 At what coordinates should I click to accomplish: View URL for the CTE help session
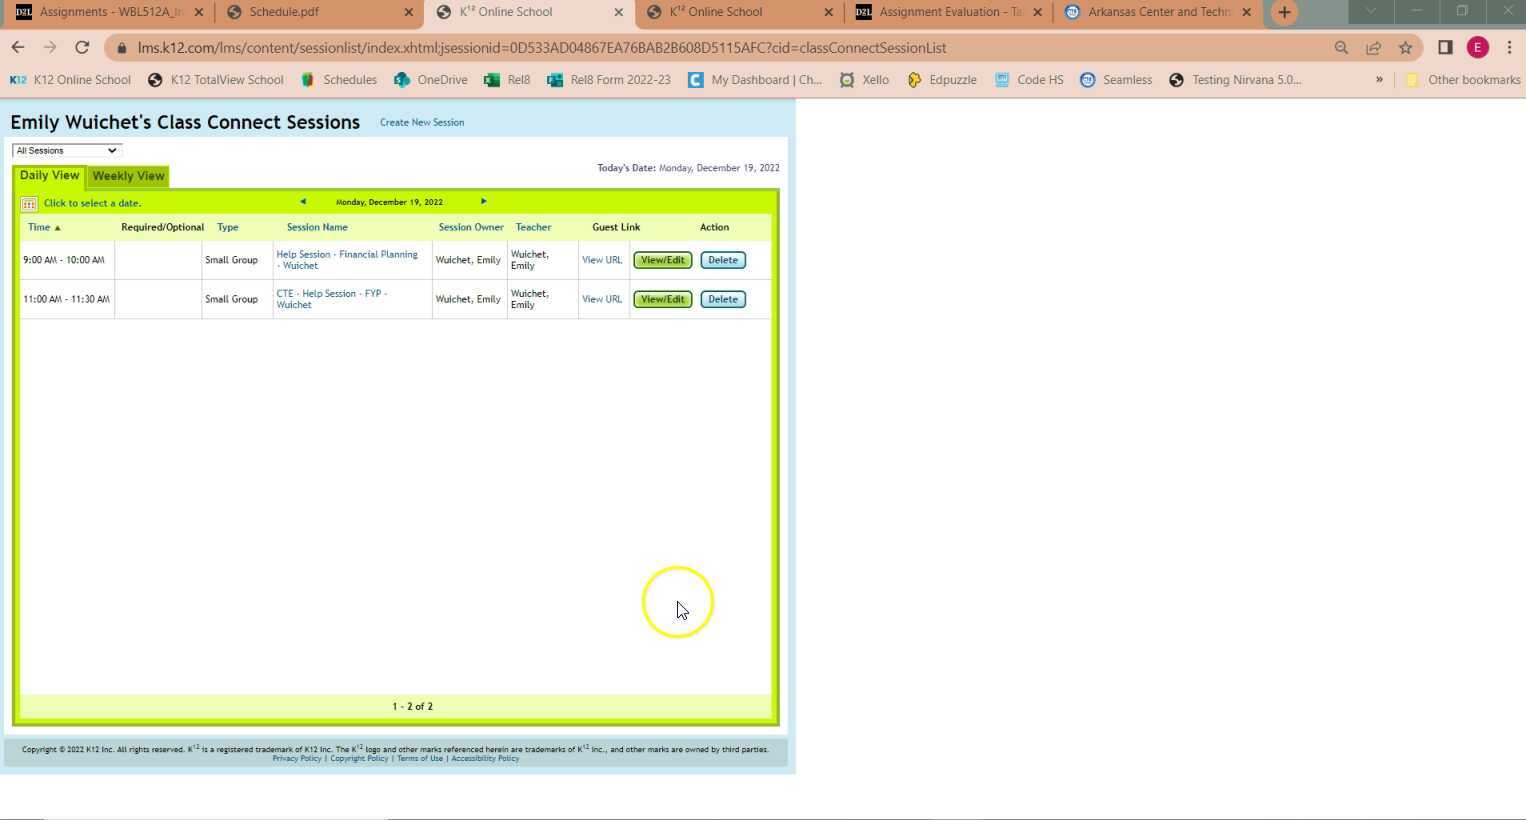pos(601,299)
